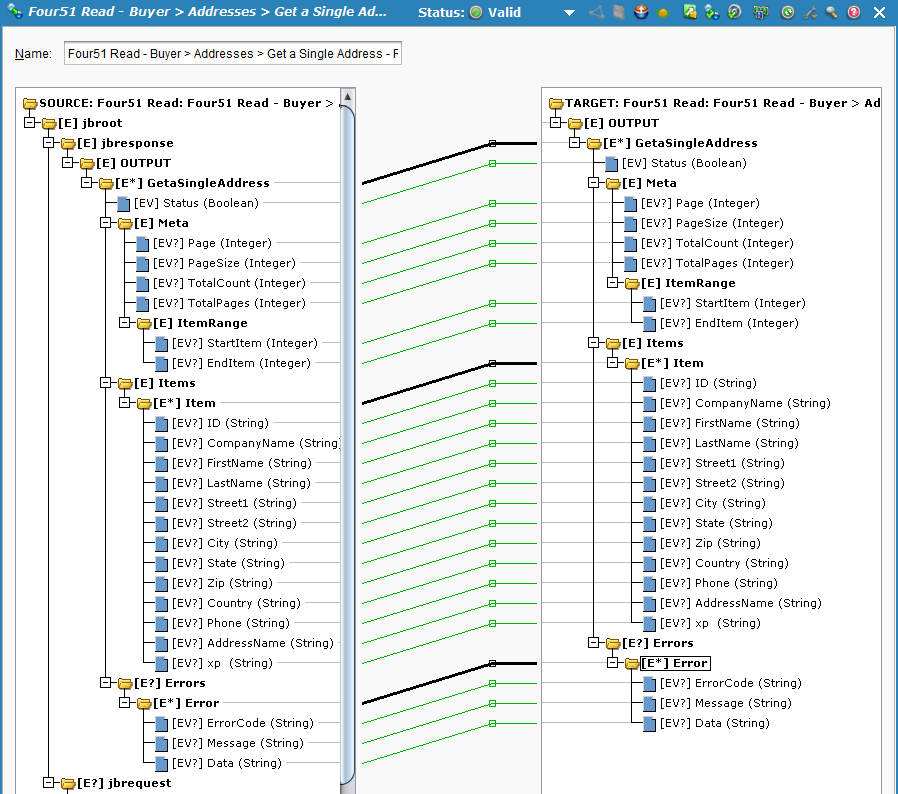Collapse the source Meta folder
The image size is (898, 794).
click(x=106, y=223)
